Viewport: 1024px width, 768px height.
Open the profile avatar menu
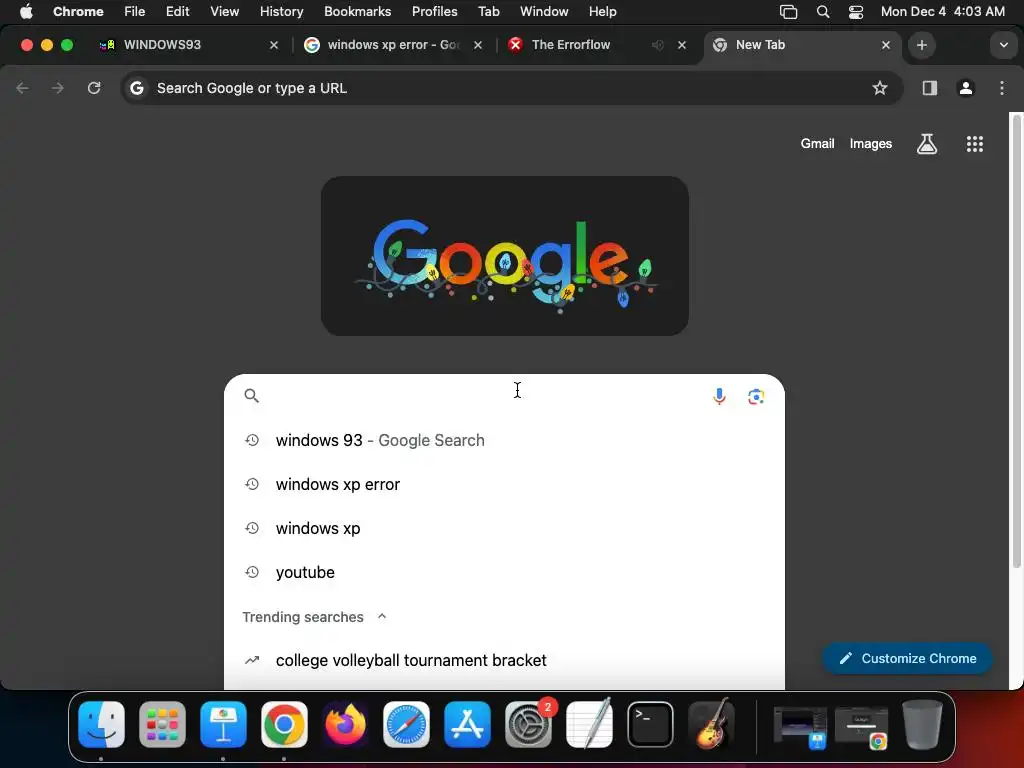[x=966, y=88]
